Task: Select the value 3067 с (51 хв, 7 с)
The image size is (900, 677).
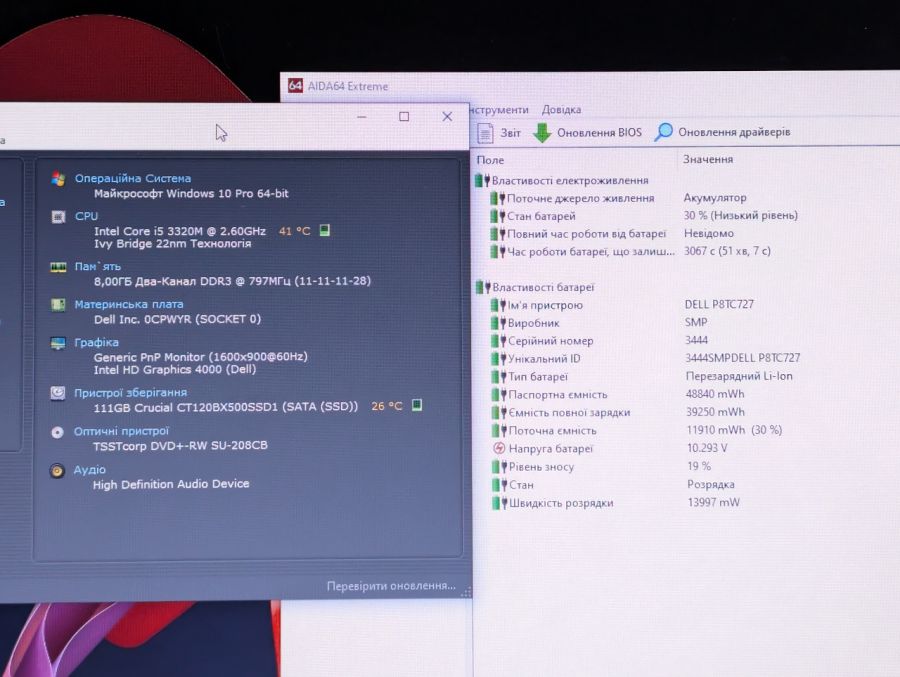Action: coord(727,251)
